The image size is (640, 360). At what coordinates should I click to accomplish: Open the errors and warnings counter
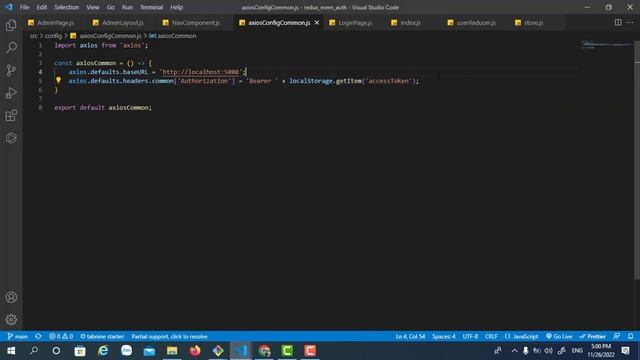[61, 336]
